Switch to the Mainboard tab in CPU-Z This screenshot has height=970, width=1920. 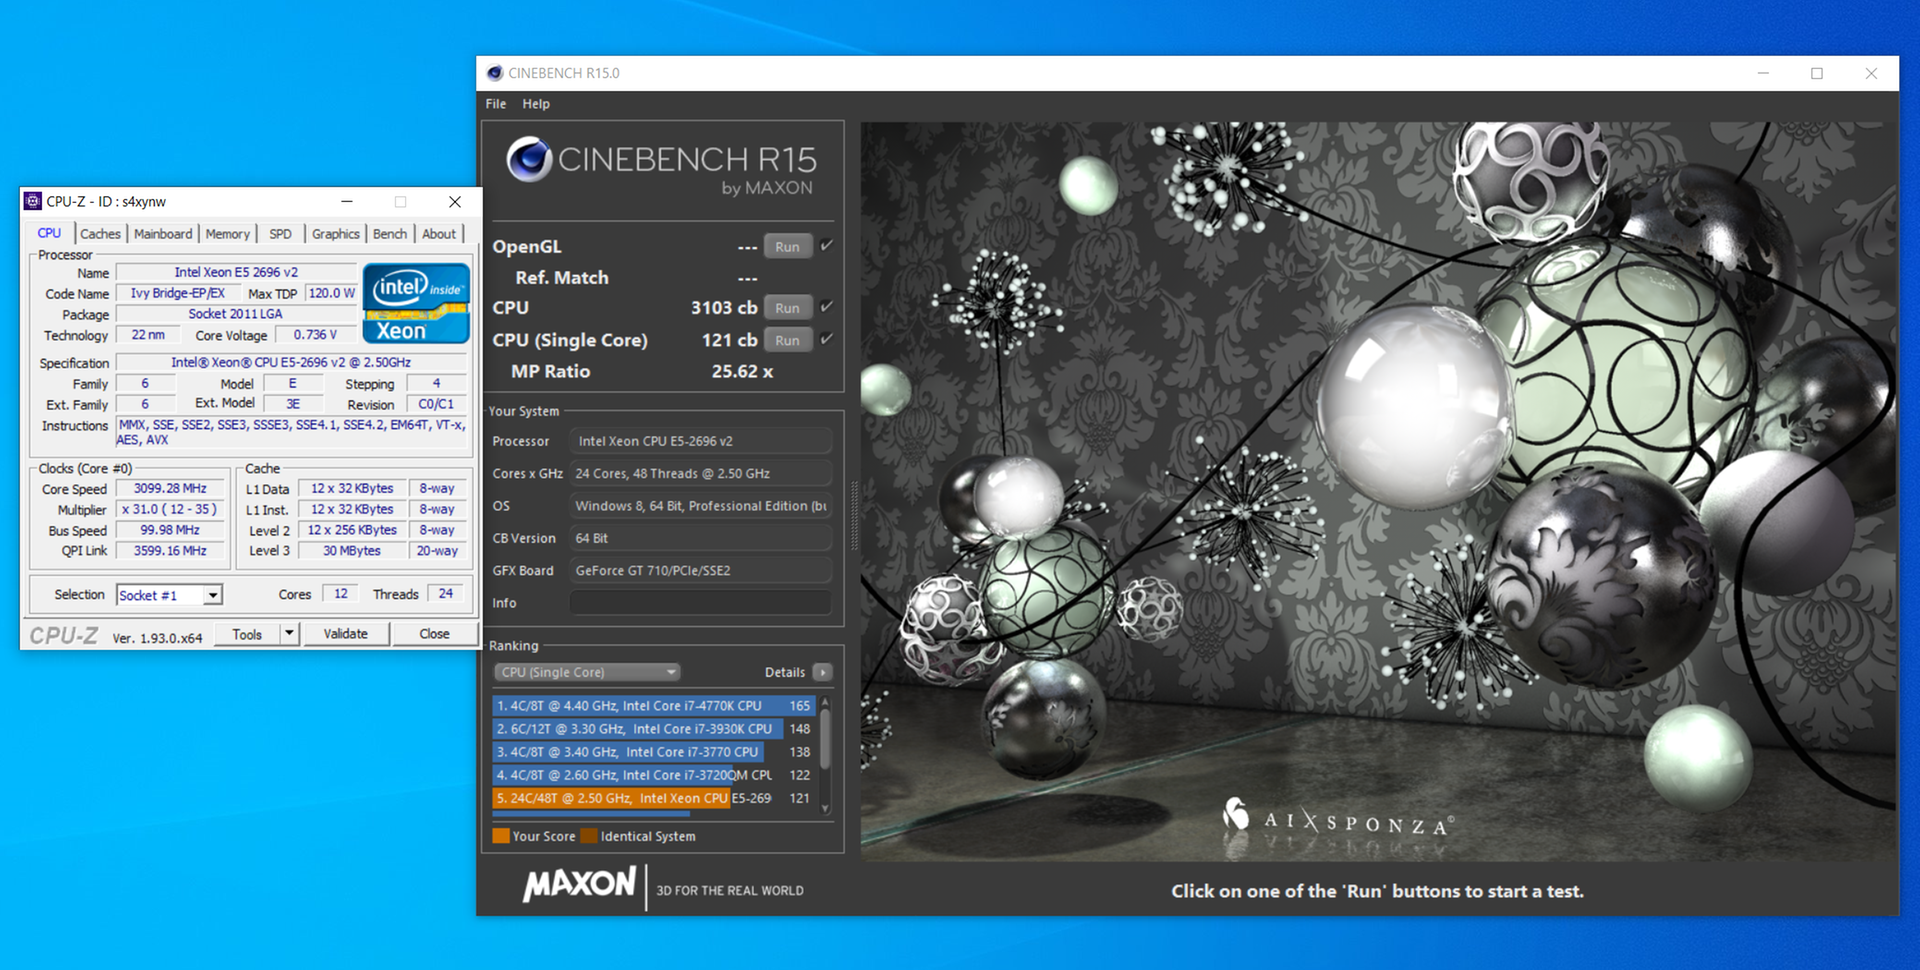click(163, 233)
